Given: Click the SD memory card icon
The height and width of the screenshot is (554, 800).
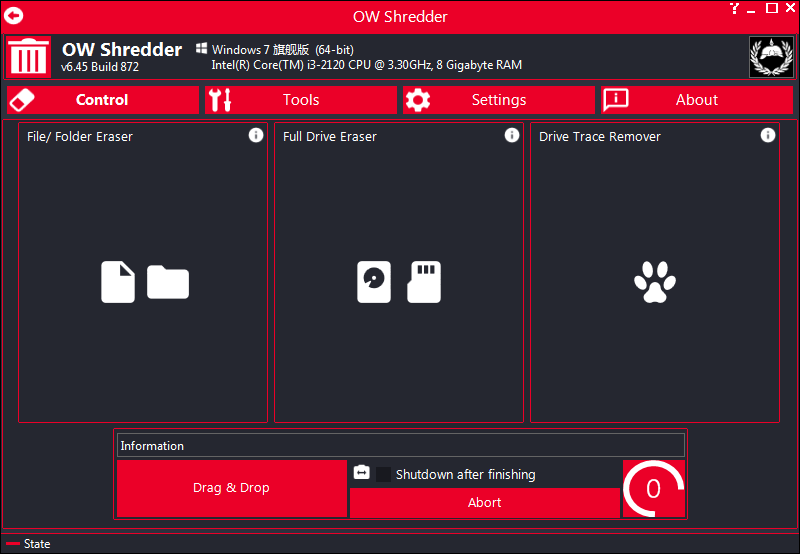Looking at the screenshot, I should [424, 282].
